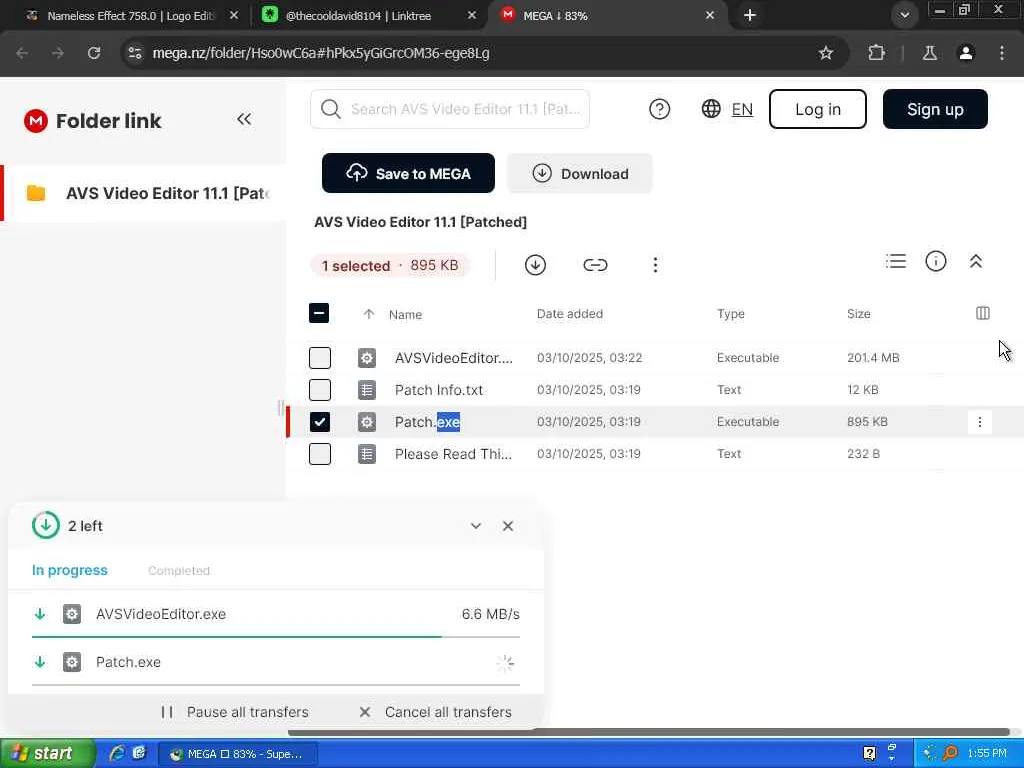Viewport: 1024px width, 768px height.
Task: Select the Patch Info.txt file name
Action: [x=439, y=390]
